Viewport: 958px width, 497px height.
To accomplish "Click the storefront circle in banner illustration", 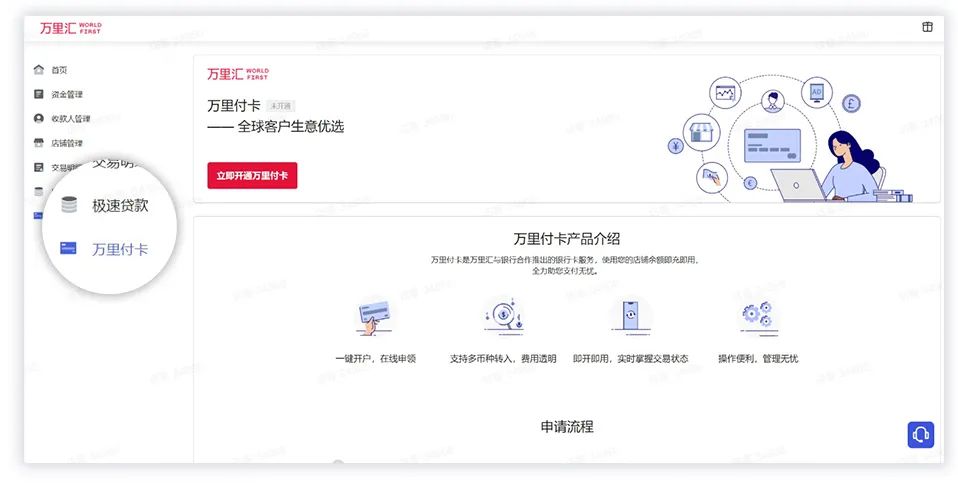I will (x=701, y=133).
